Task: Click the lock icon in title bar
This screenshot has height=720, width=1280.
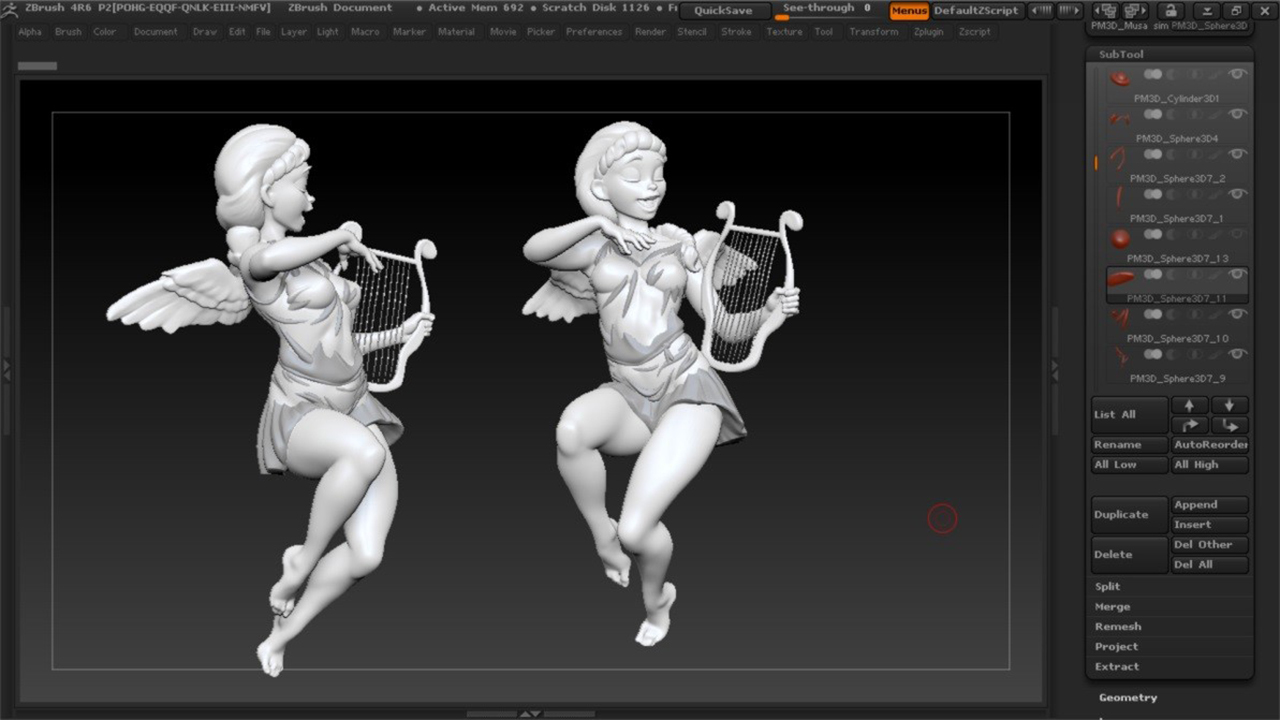Action: pos(1169,11)
